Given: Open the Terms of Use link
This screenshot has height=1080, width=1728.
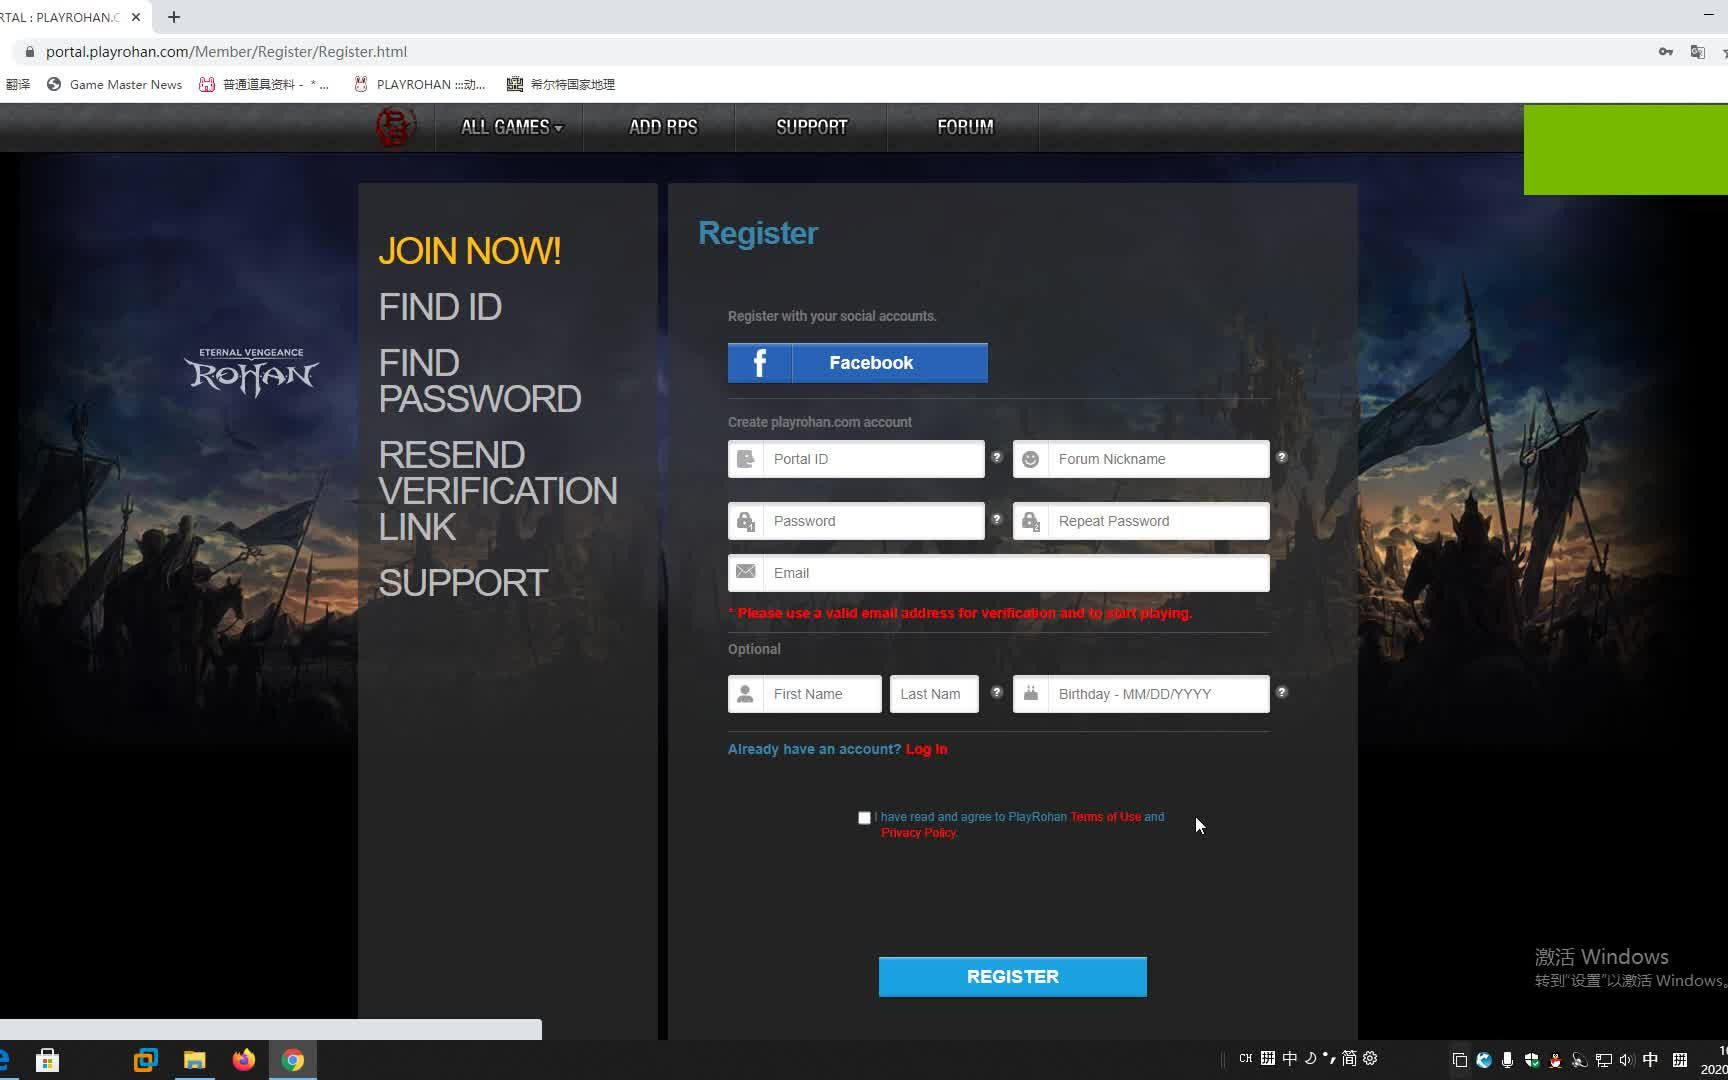Looking at the screenshot, I should [x=1105, y=817].
